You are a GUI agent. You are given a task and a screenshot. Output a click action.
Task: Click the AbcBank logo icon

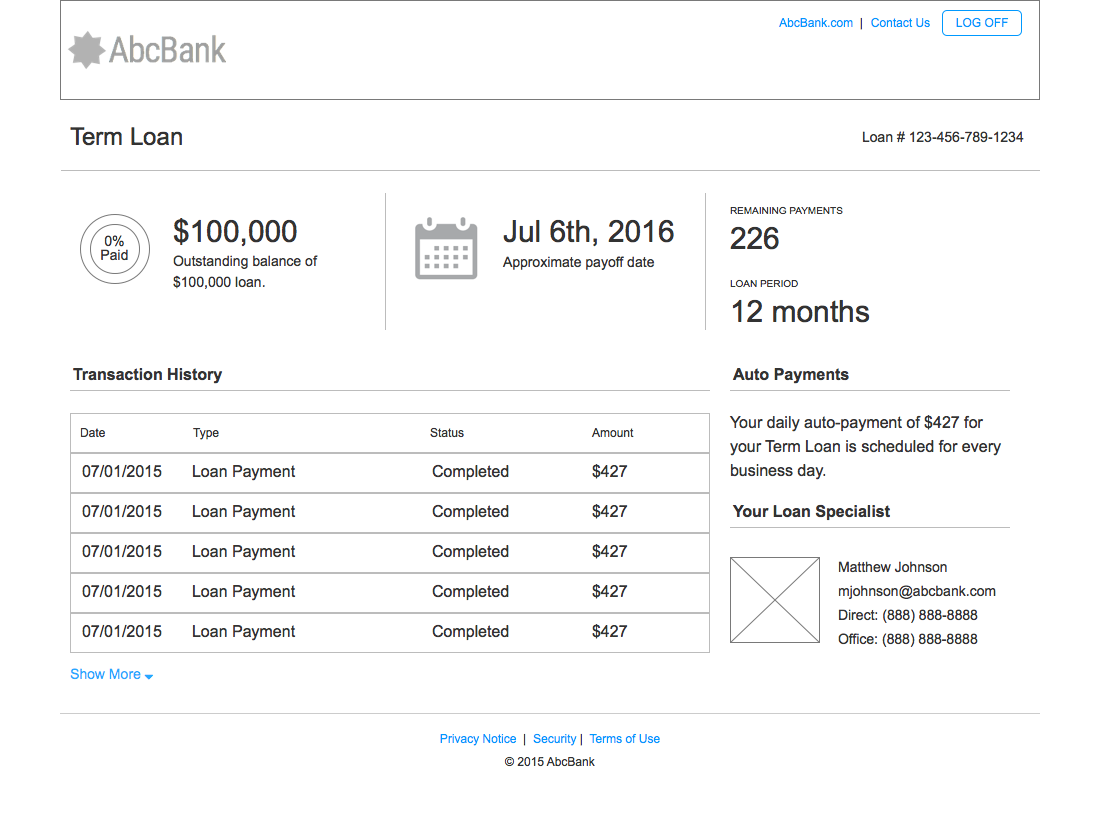(x=87, y=50)
